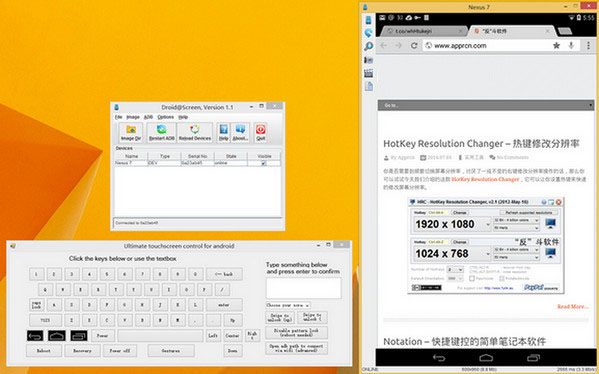Click the camera record icon above the clapper icon

click(x=368, y=60)
